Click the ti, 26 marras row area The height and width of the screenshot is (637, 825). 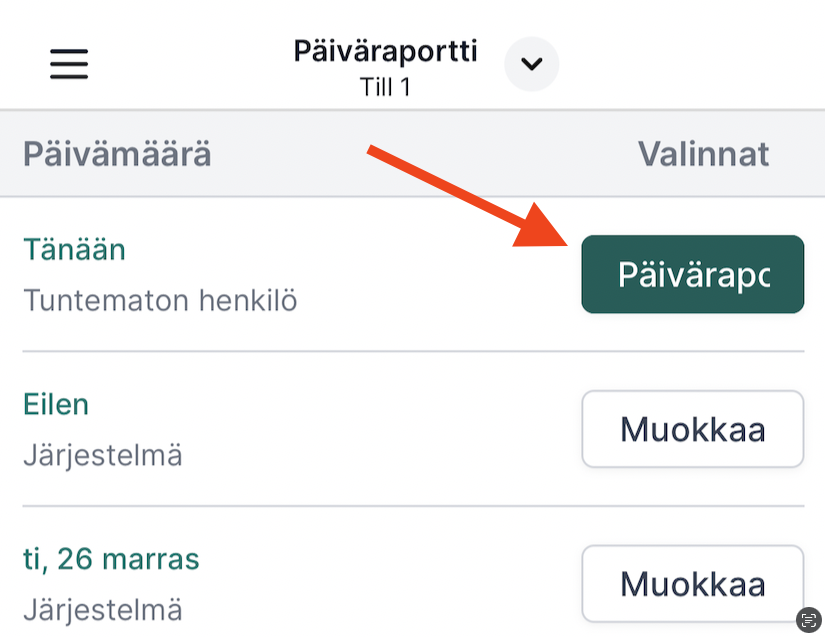coord(413,572)
